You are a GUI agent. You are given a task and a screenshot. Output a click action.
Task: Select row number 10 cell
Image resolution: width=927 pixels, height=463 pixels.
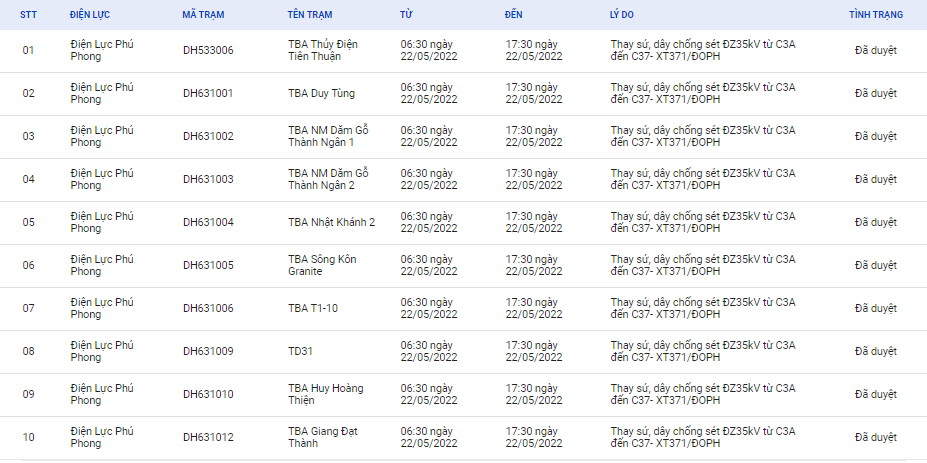tap(28, 437)
